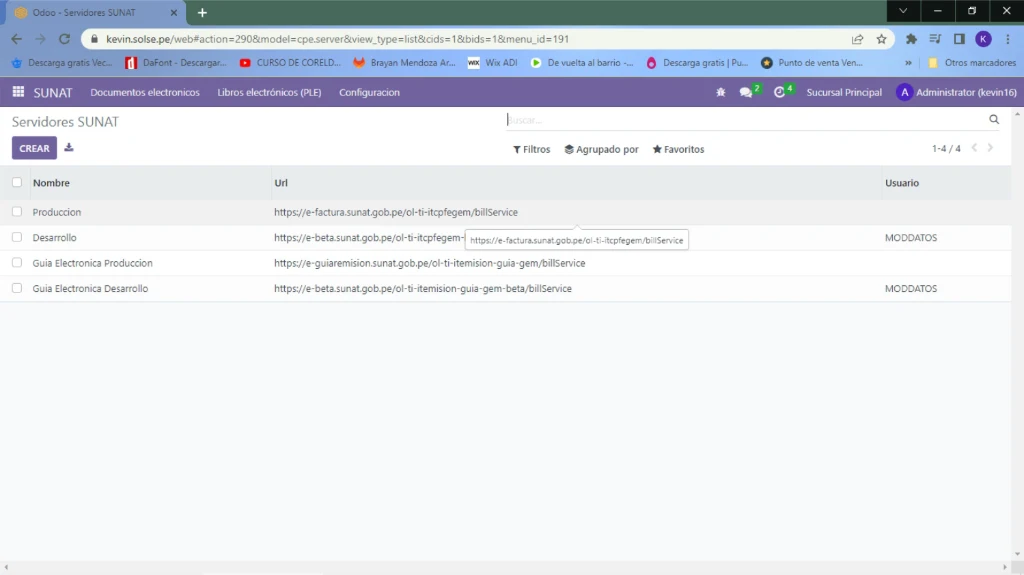Open a new browser tab
The height and width of the screenshot is (575, 1024).
pyautogui.click(x=202, y=12)
